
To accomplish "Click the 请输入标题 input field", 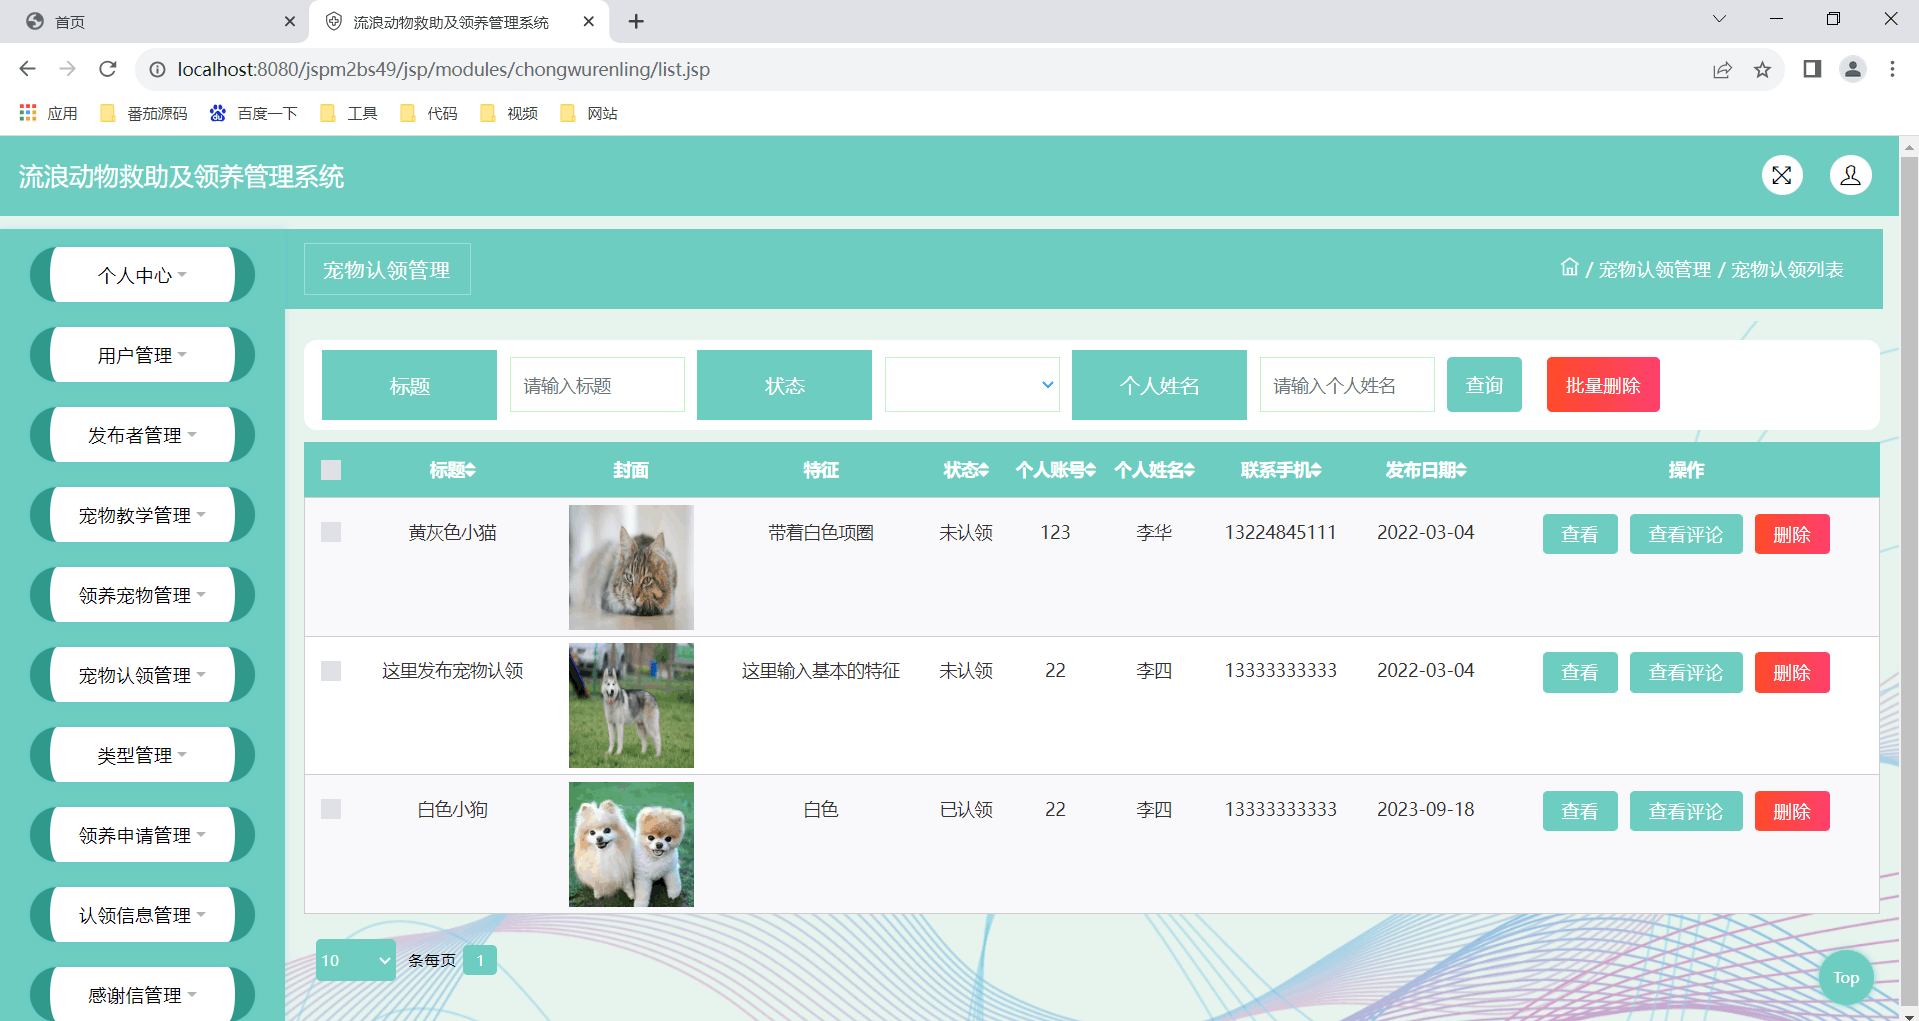I will click(x=597, y=385).
